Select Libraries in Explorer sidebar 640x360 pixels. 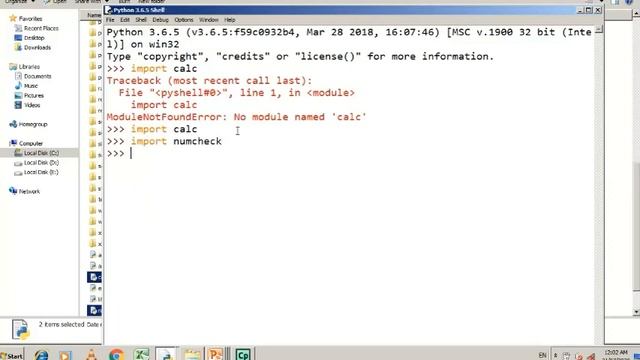click(x=29, y=67)
